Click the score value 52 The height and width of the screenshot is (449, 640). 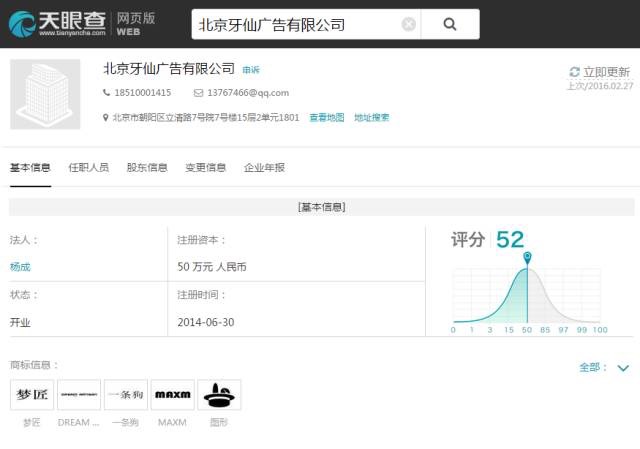tap(510, 239)
